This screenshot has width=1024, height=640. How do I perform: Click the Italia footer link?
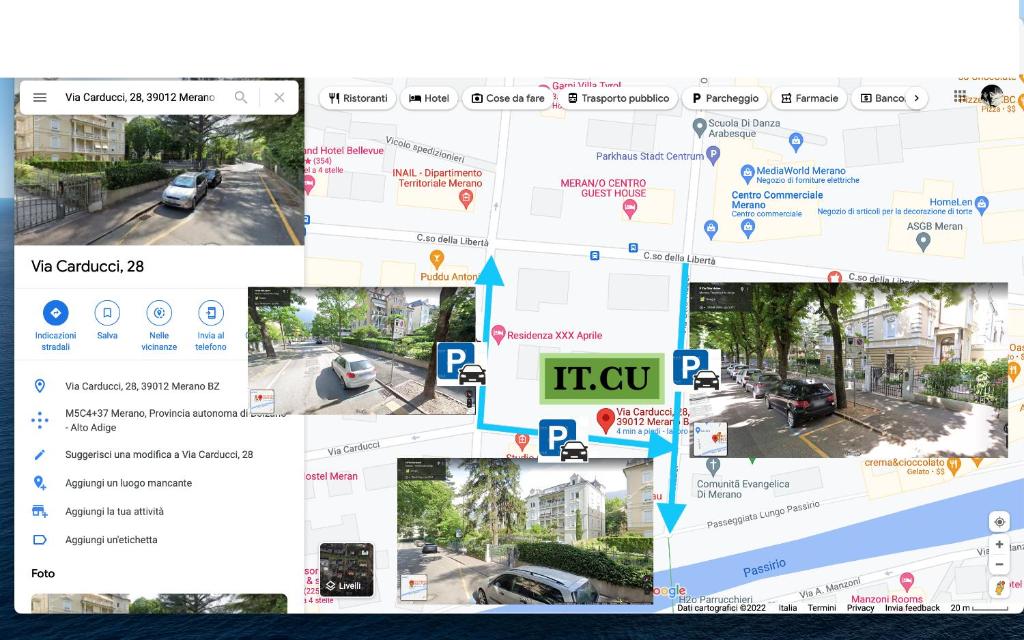point(788,607)
